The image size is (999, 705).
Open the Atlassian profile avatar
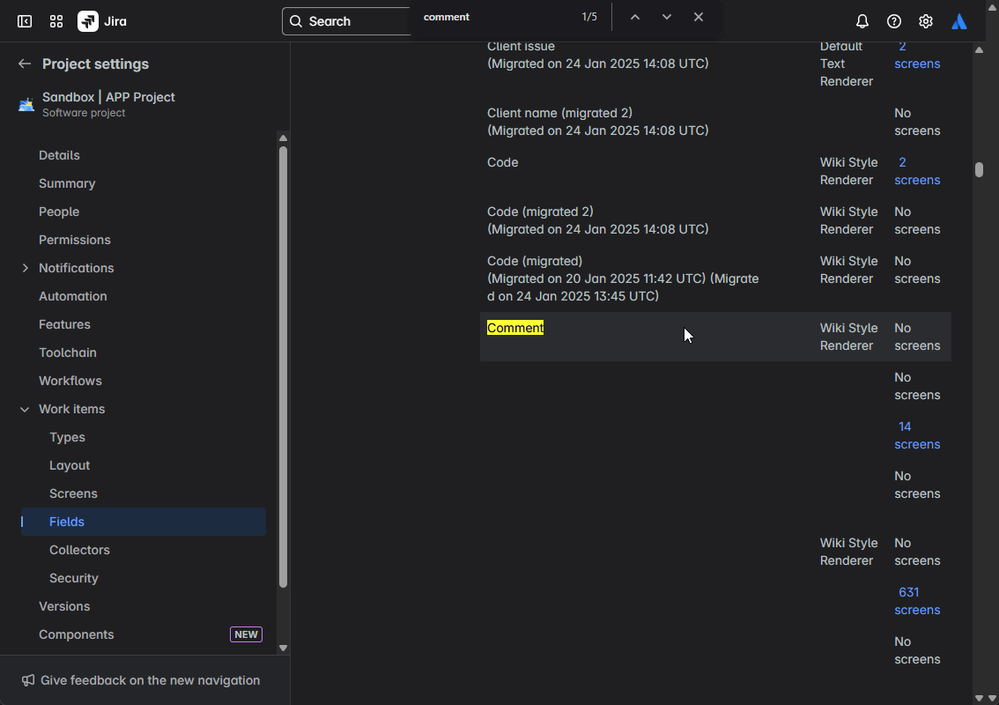(959, 21)
